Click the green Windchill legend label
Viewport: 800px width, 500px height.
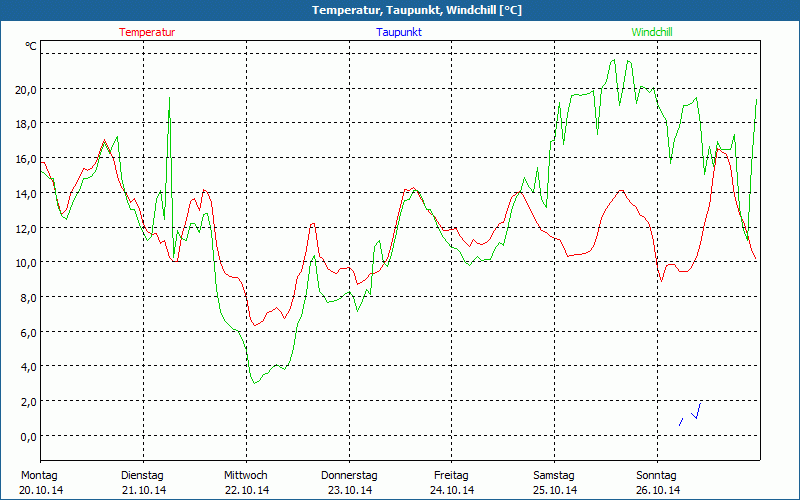point(652,32)
